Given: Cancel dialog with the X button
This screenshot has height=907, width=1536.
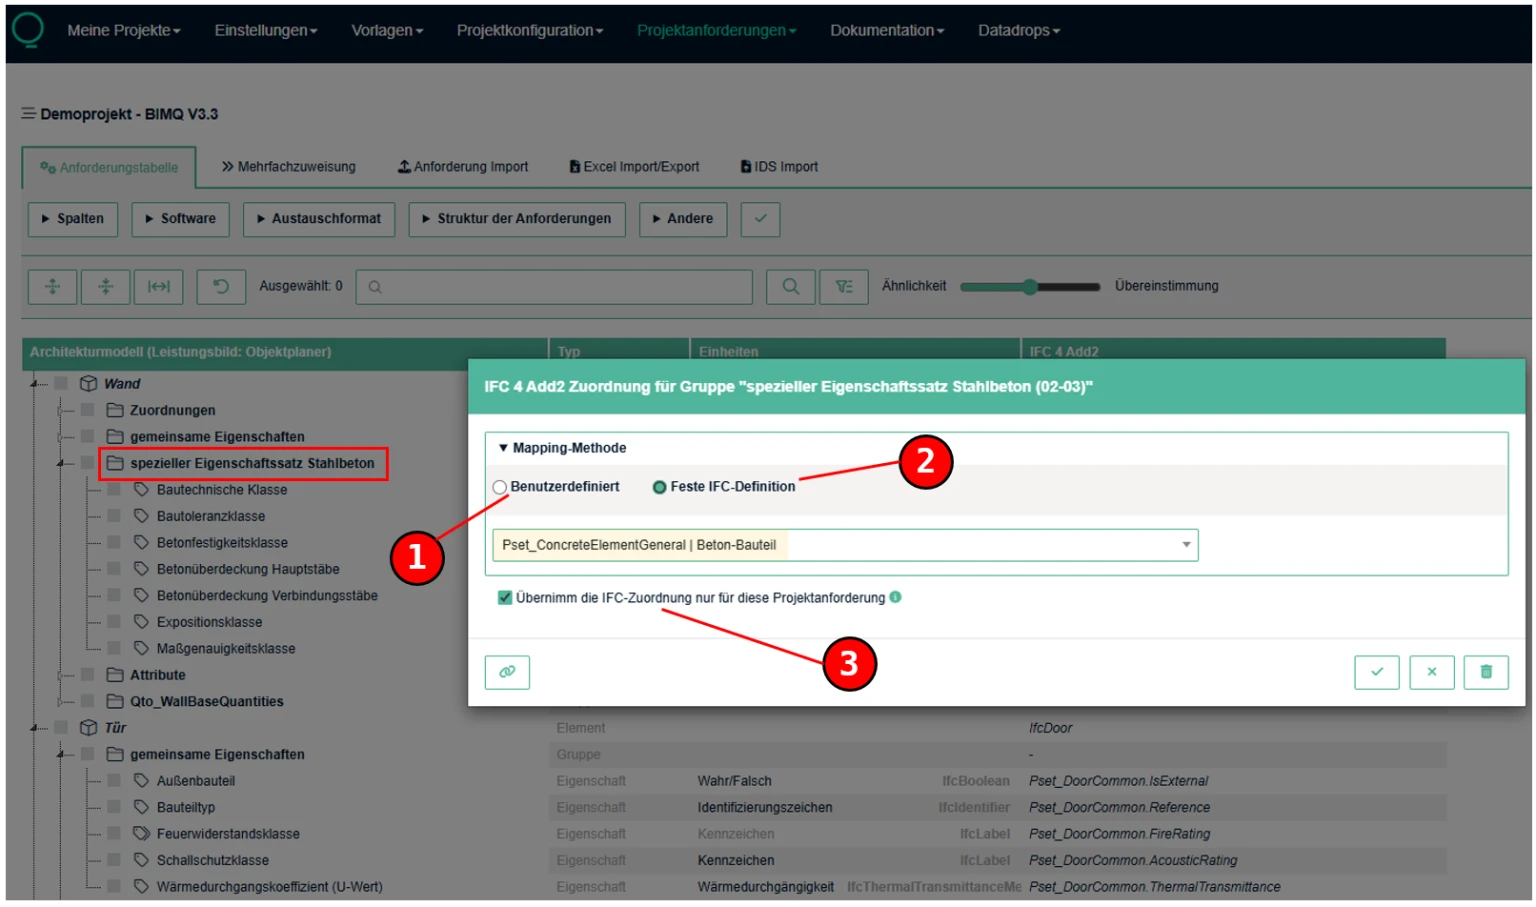Looking at the screenshot, I should click(1431, 672).
